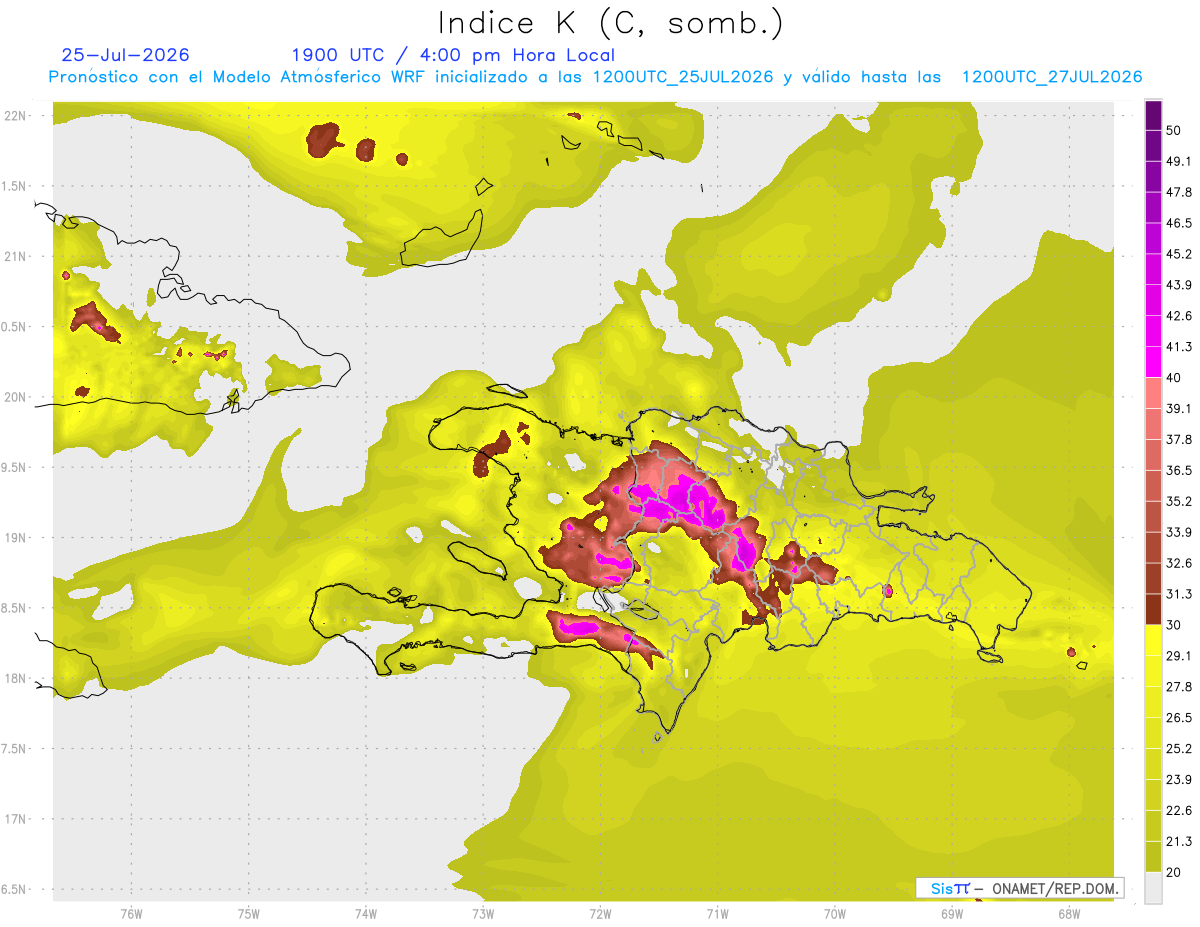Click the colorbar value "46.5"
This screenshot has height=927, width=1200.
(1179, 223)
